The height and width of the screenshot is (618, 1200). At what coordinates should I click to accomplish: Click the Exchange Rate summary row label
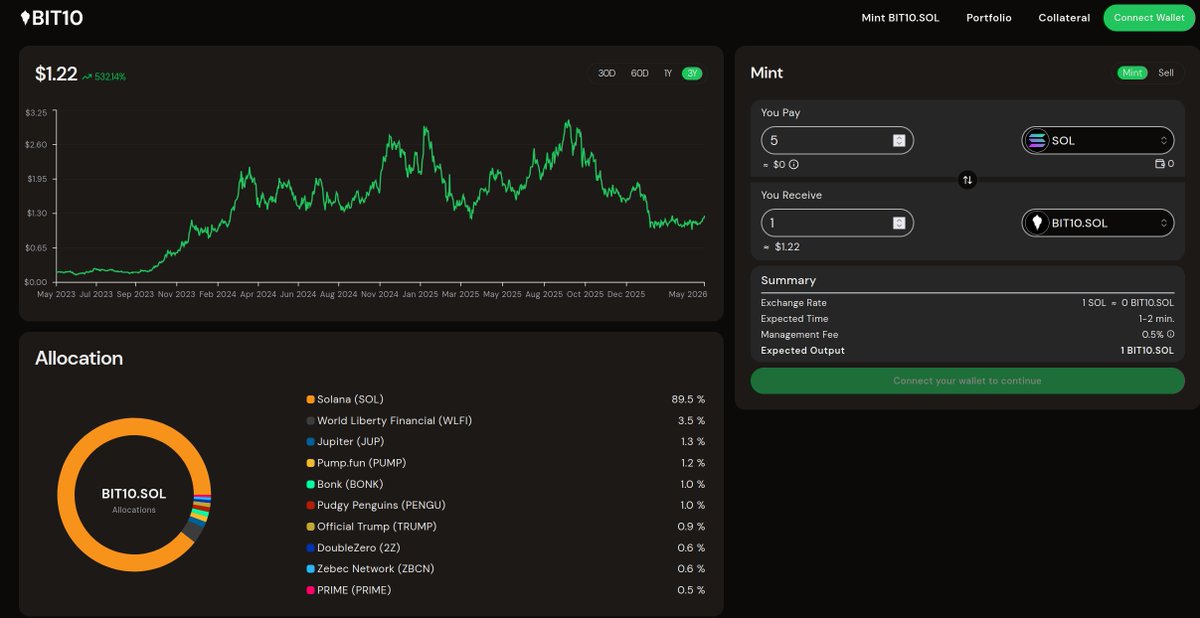(793, 303)
